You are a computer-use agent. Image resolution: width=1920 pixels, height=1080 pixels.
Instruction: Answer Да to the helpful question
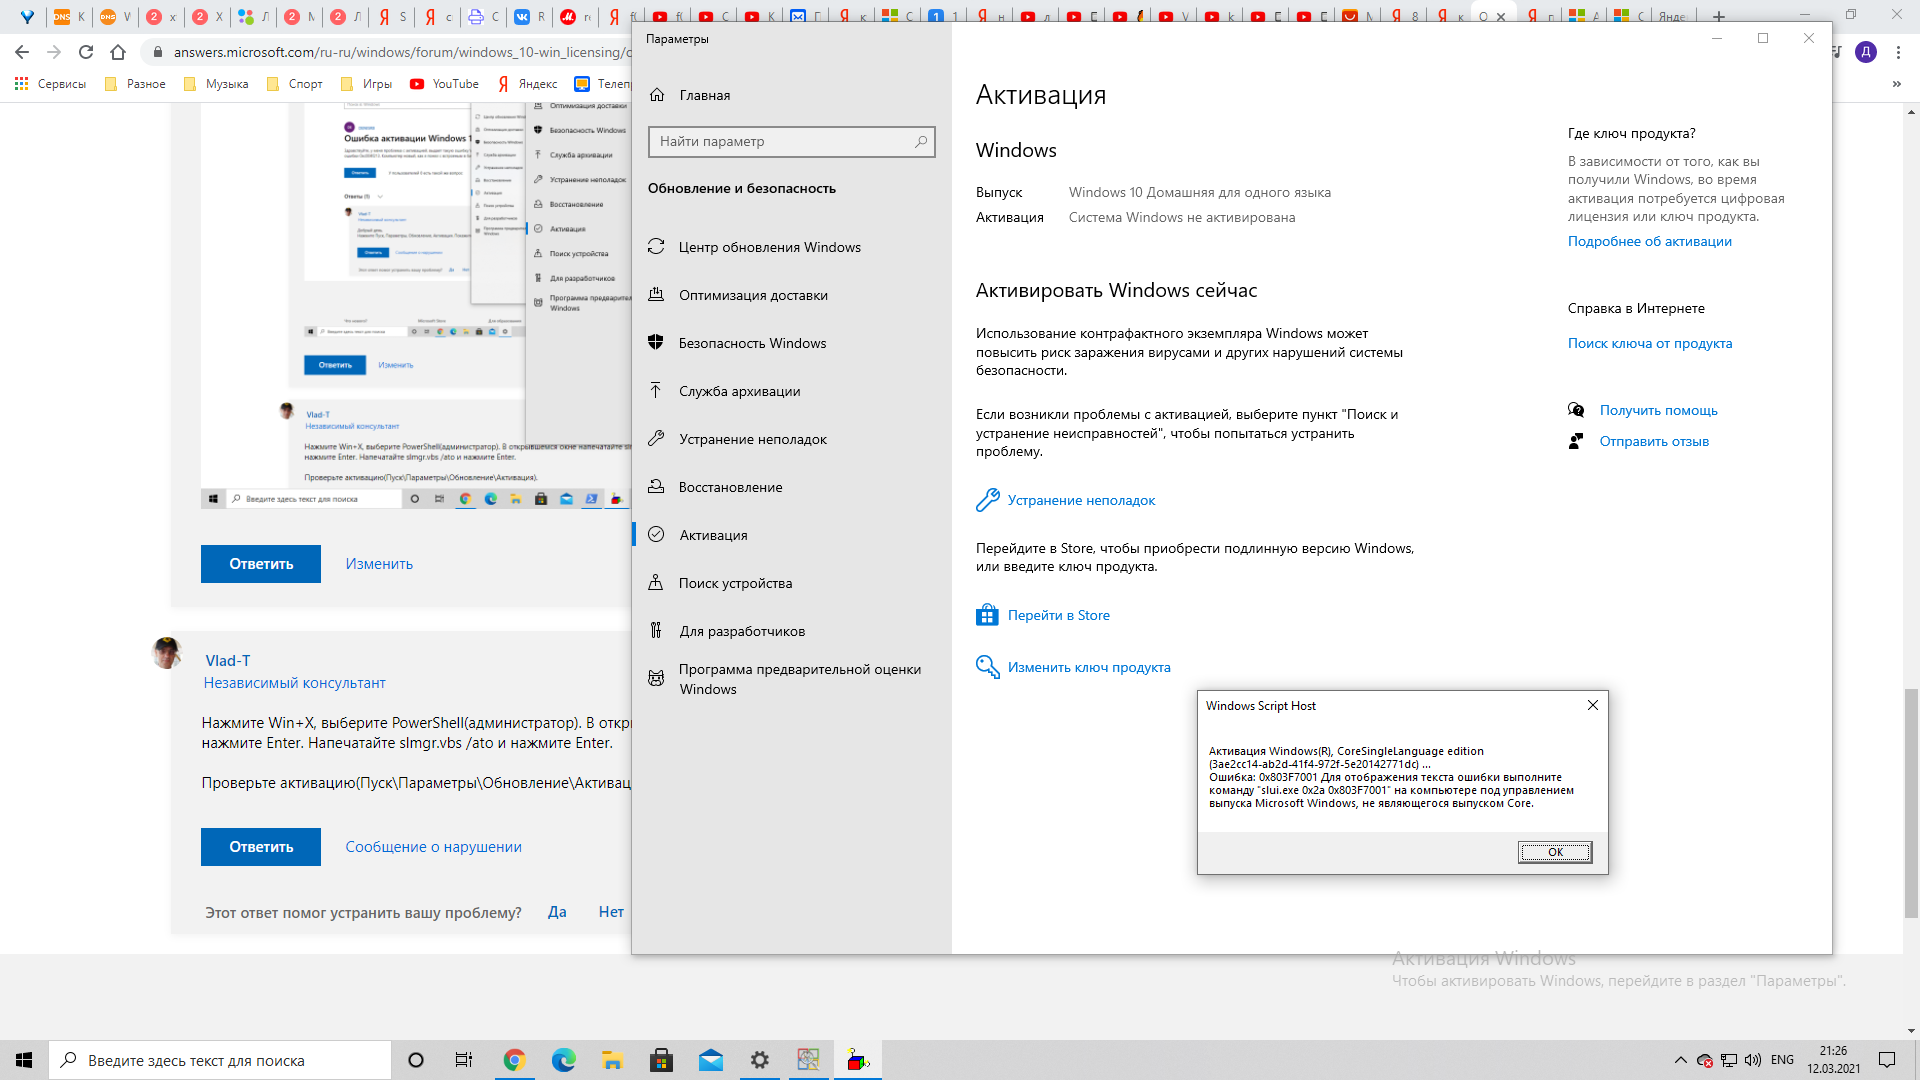(557, 912)
